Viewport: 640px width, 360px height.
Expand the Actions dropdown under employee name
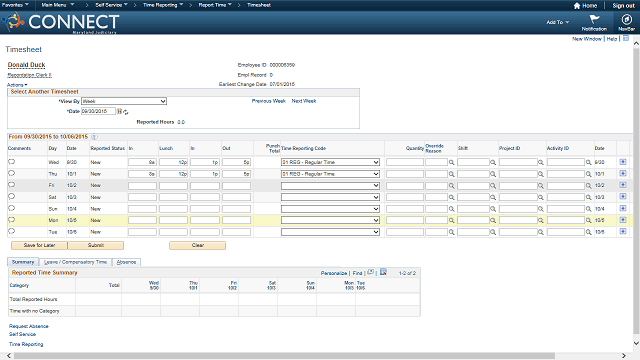pos(17,85)
